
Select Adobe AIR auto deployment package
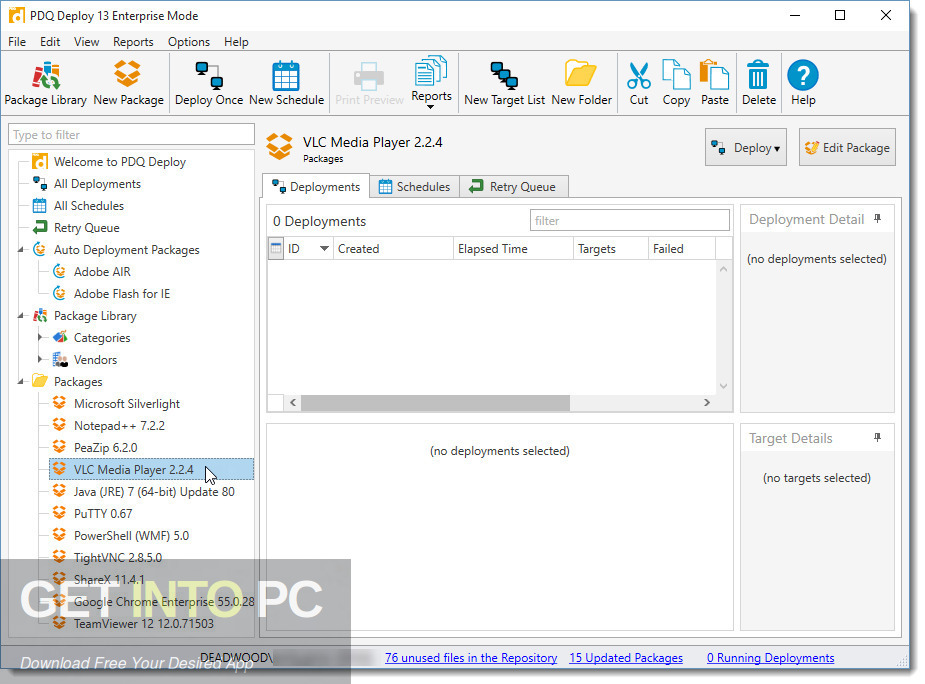[102, 271]
